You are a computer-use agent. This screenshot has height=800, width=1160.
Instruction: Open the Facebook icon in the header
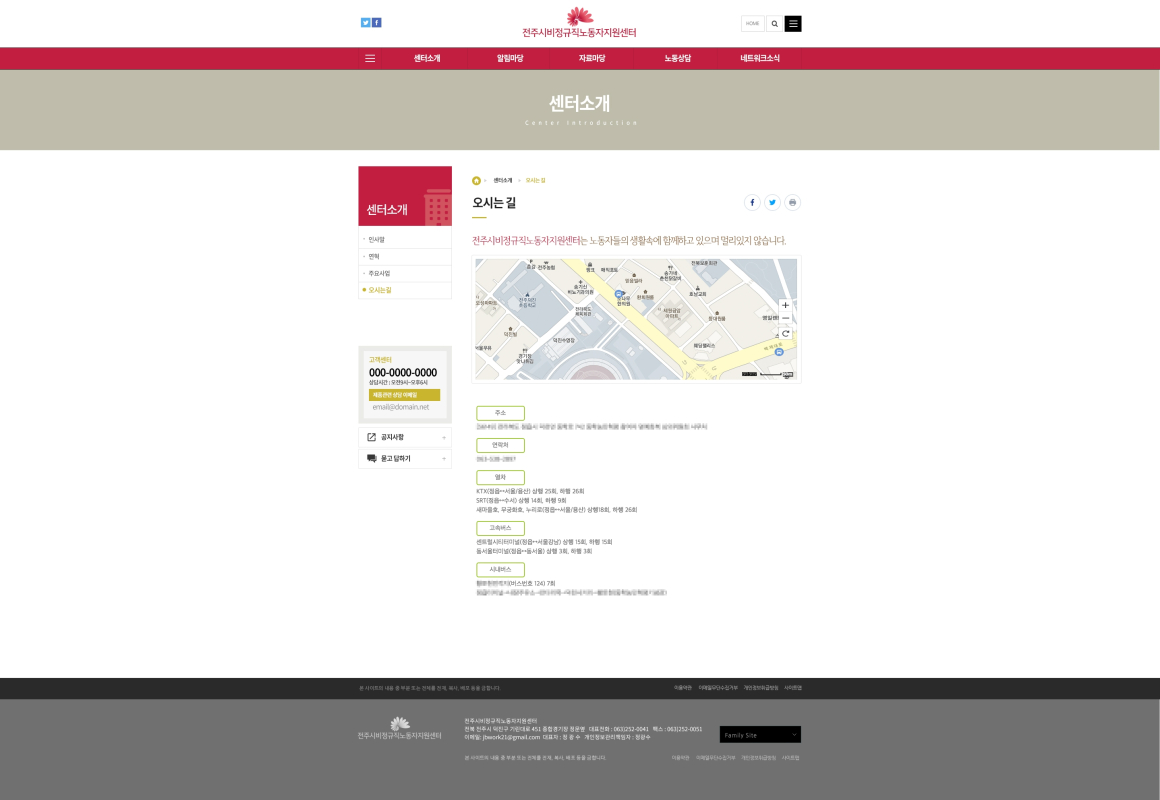pos(377,22)
